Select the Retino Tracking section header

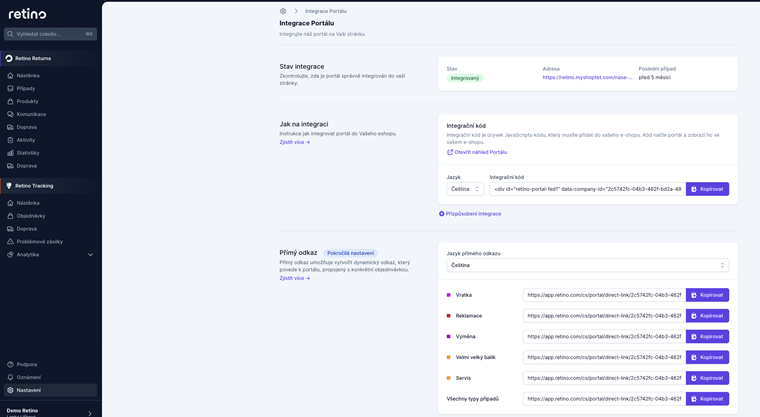click(x=34, y=186)
